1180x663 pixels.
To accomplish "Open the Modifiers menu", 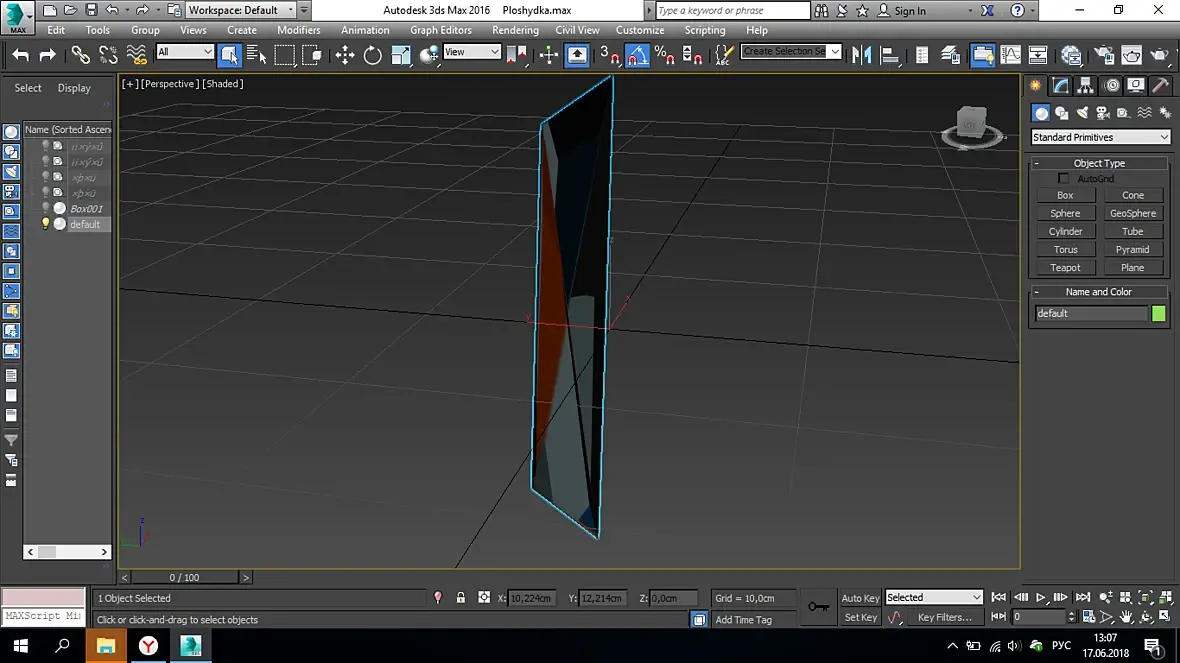I will tap(299, 30).
